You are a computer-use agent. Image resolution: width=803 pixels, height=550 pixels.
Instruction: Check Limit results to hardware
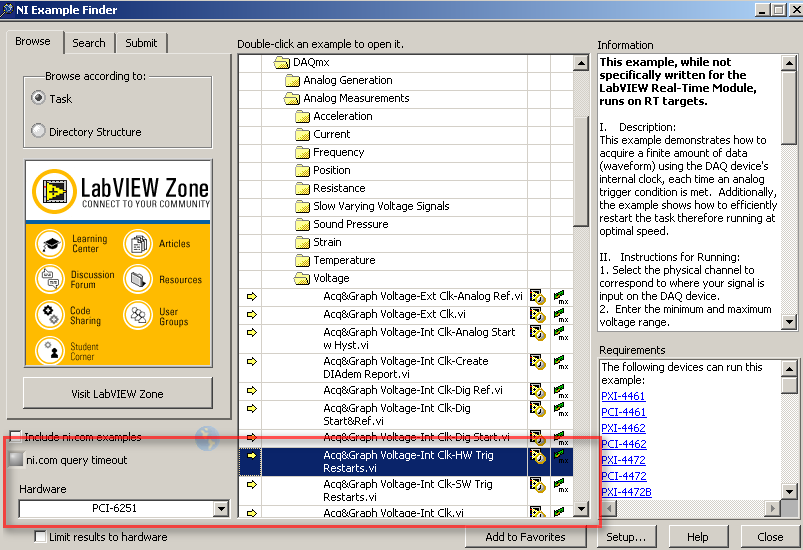40,536
